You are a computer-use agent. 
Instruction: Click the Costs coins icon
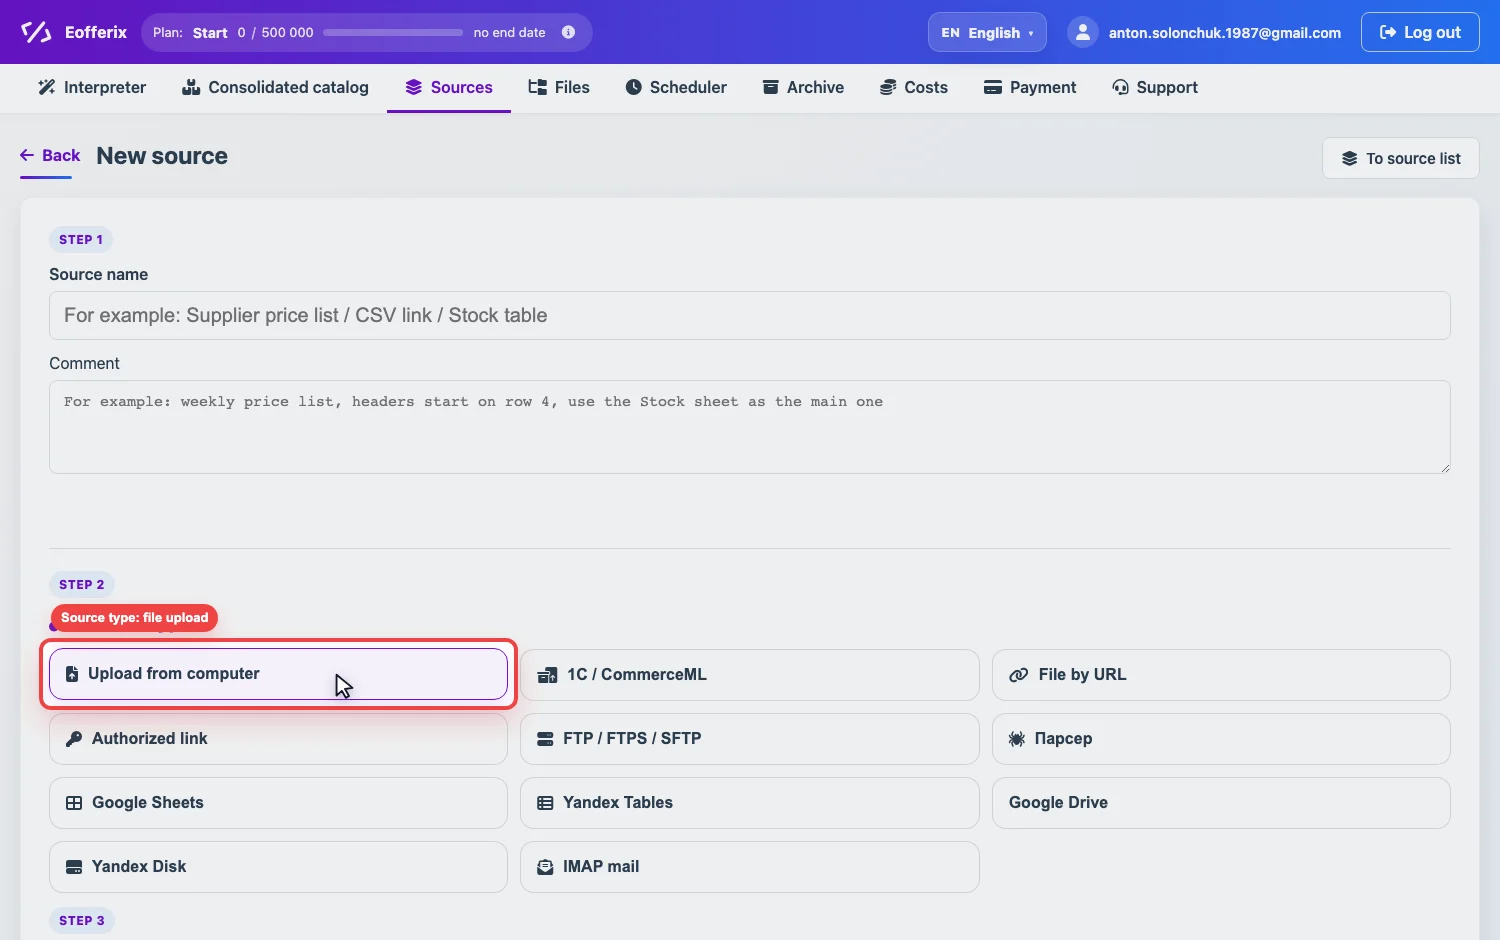coord(887,87)
